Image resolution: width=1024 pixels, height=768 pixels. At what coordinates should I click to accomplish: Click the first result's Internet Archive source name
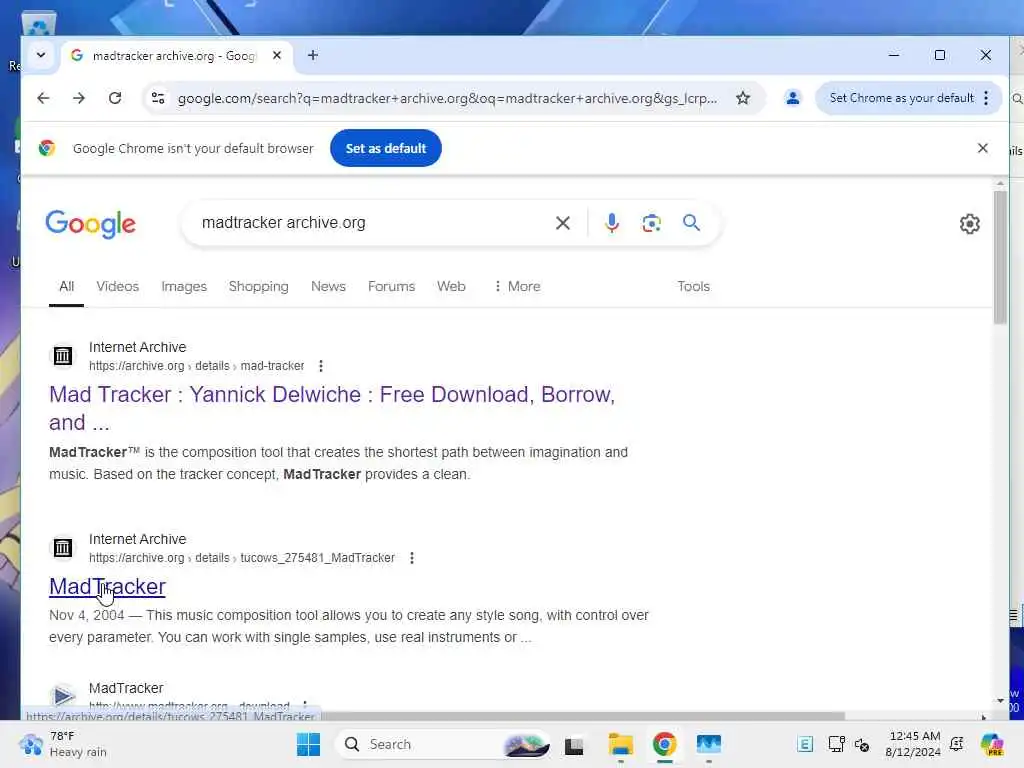pyautogui.click(x=137, y=347)
